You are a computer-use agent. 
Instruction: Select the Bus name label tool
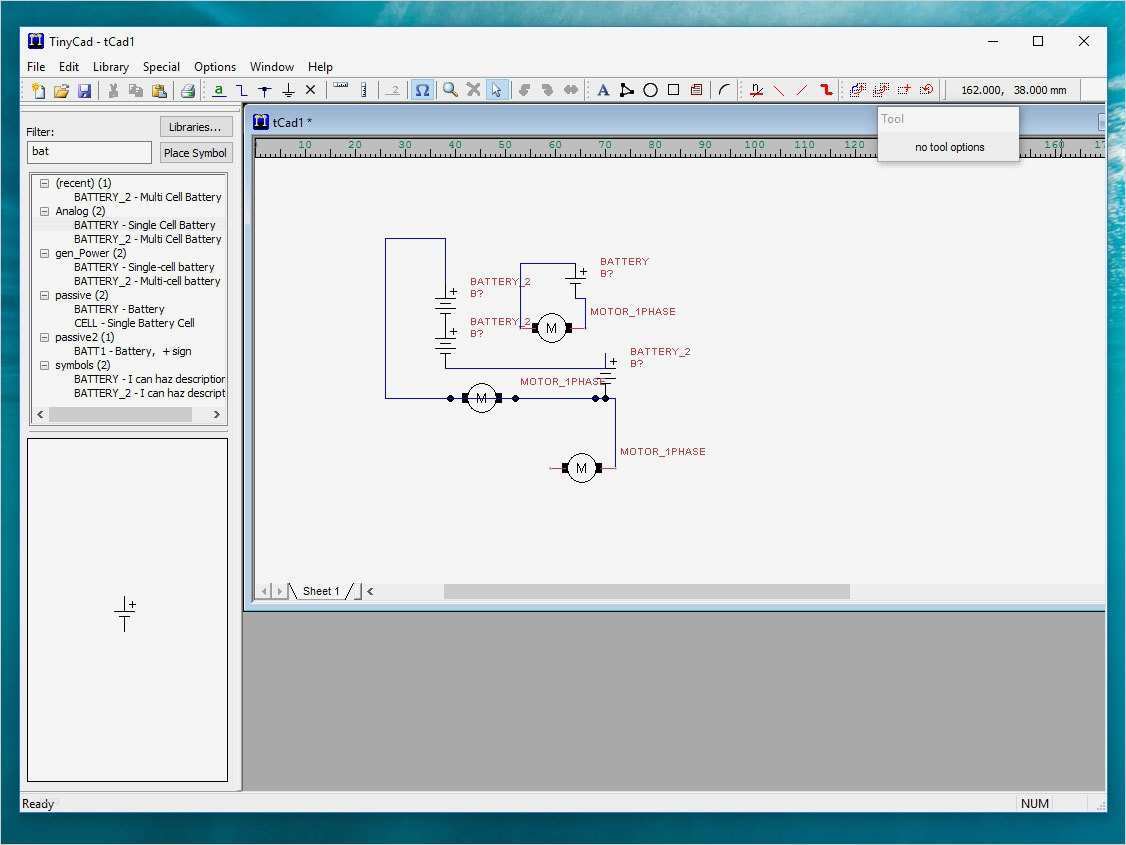pyautogui.click(x=755, y=90)
